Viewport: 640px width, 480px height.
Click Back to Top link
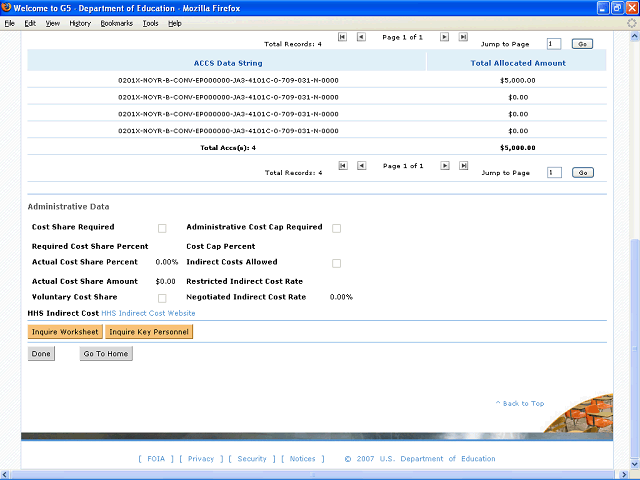pos(520,403)
